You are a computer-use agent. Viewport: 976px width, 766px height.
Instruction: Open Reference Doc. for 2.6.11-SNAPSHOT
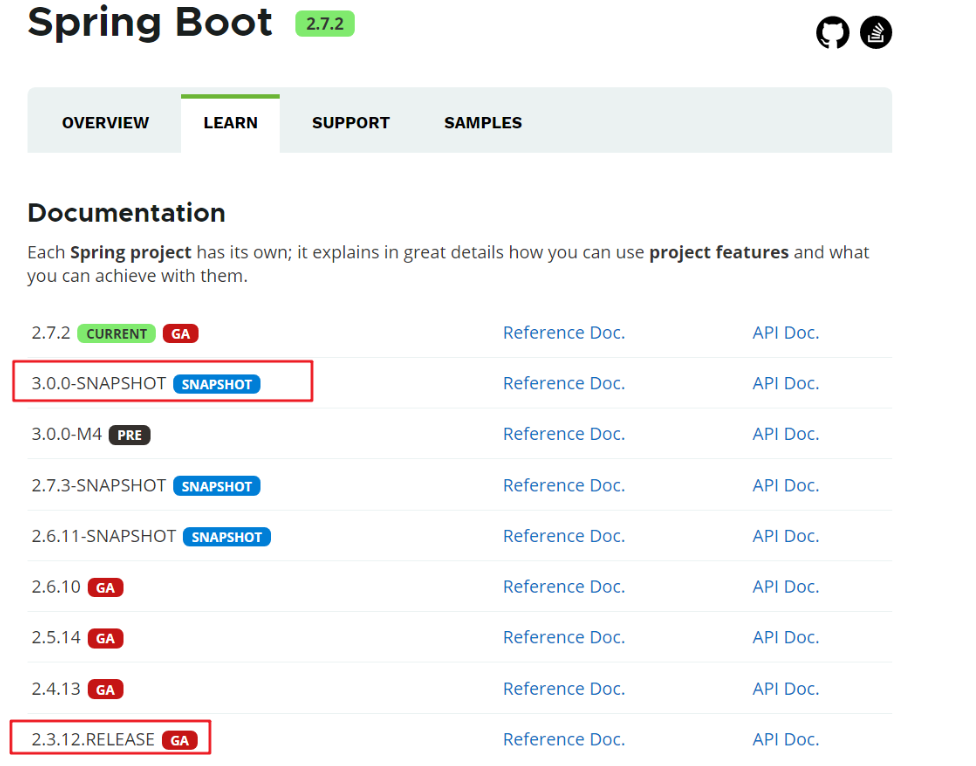click(x=564, y=536)
